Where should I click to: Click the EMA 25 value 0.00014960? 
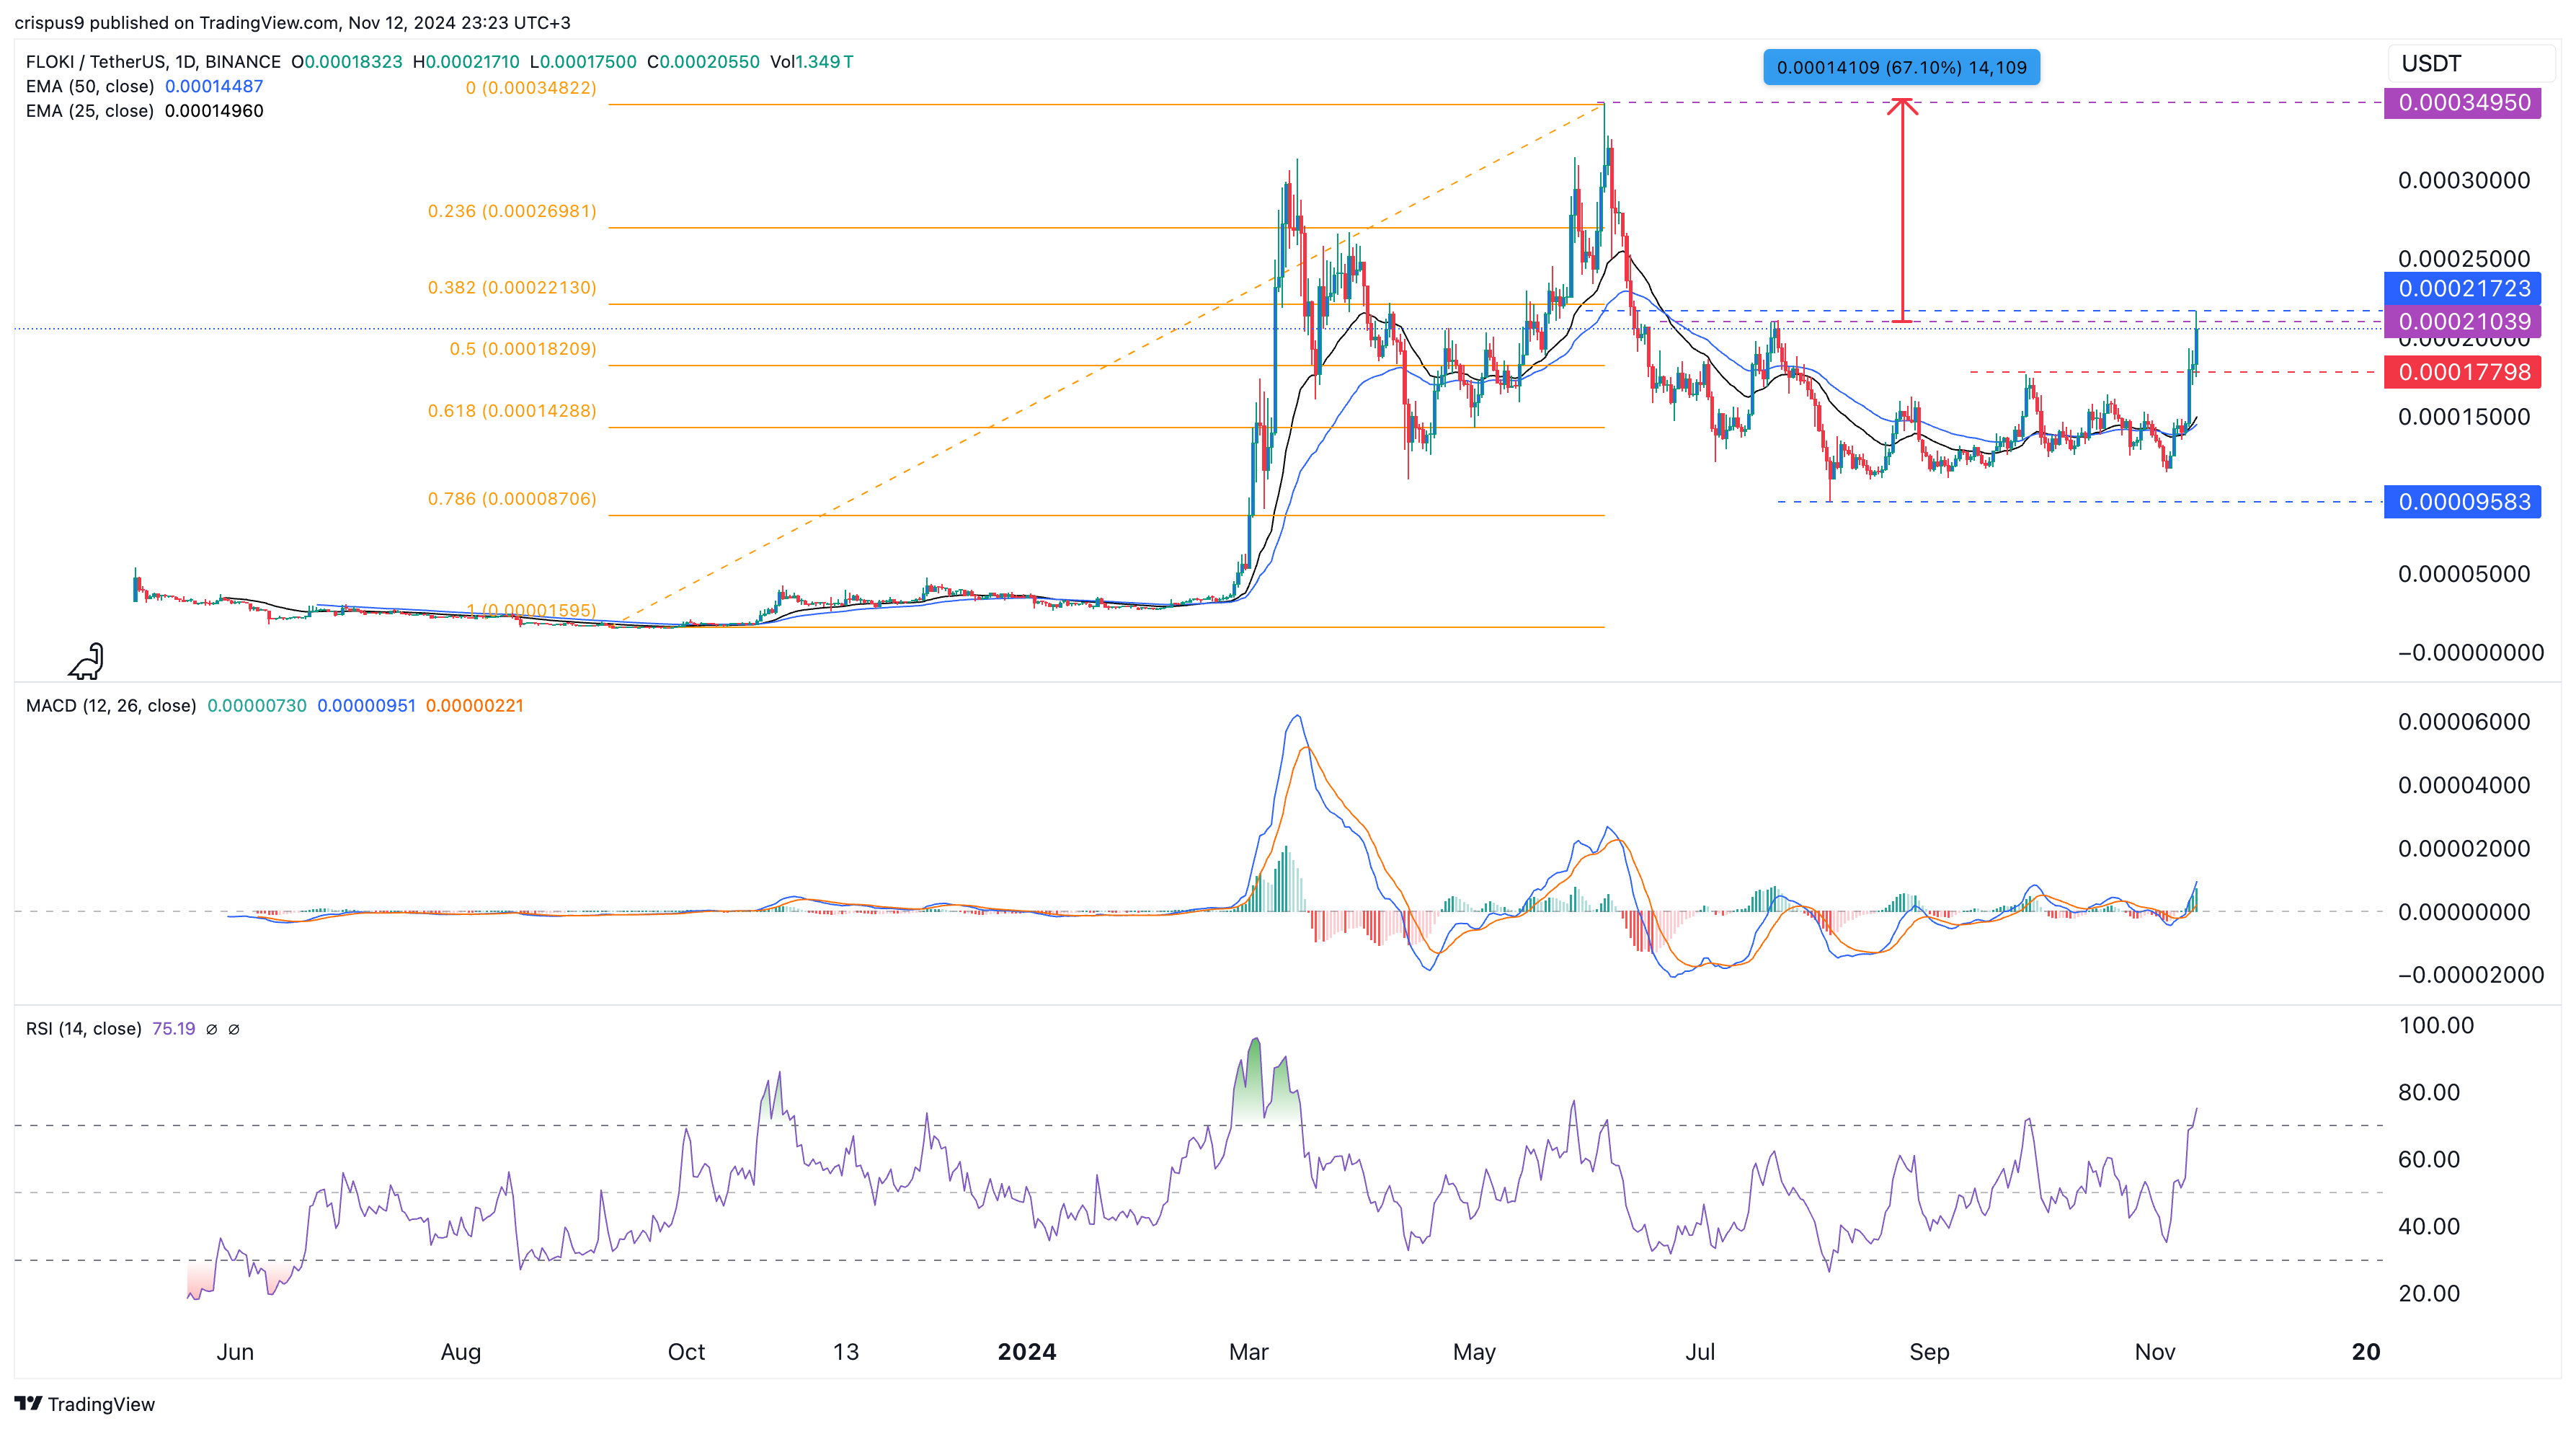tap(214, 111)
